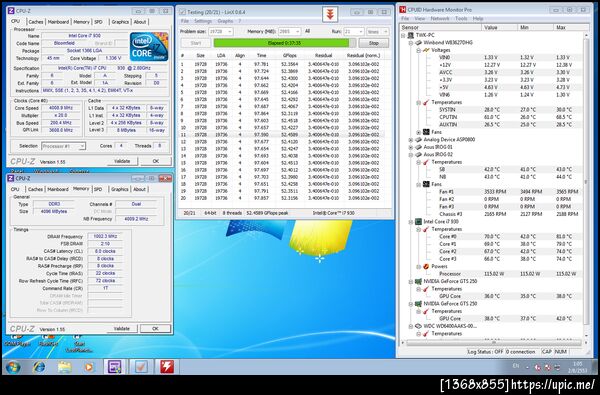The image size is (600, 395).
Task: Switch to LinX via its checkmark taskbar icon
Action: [x=141, y=367]
